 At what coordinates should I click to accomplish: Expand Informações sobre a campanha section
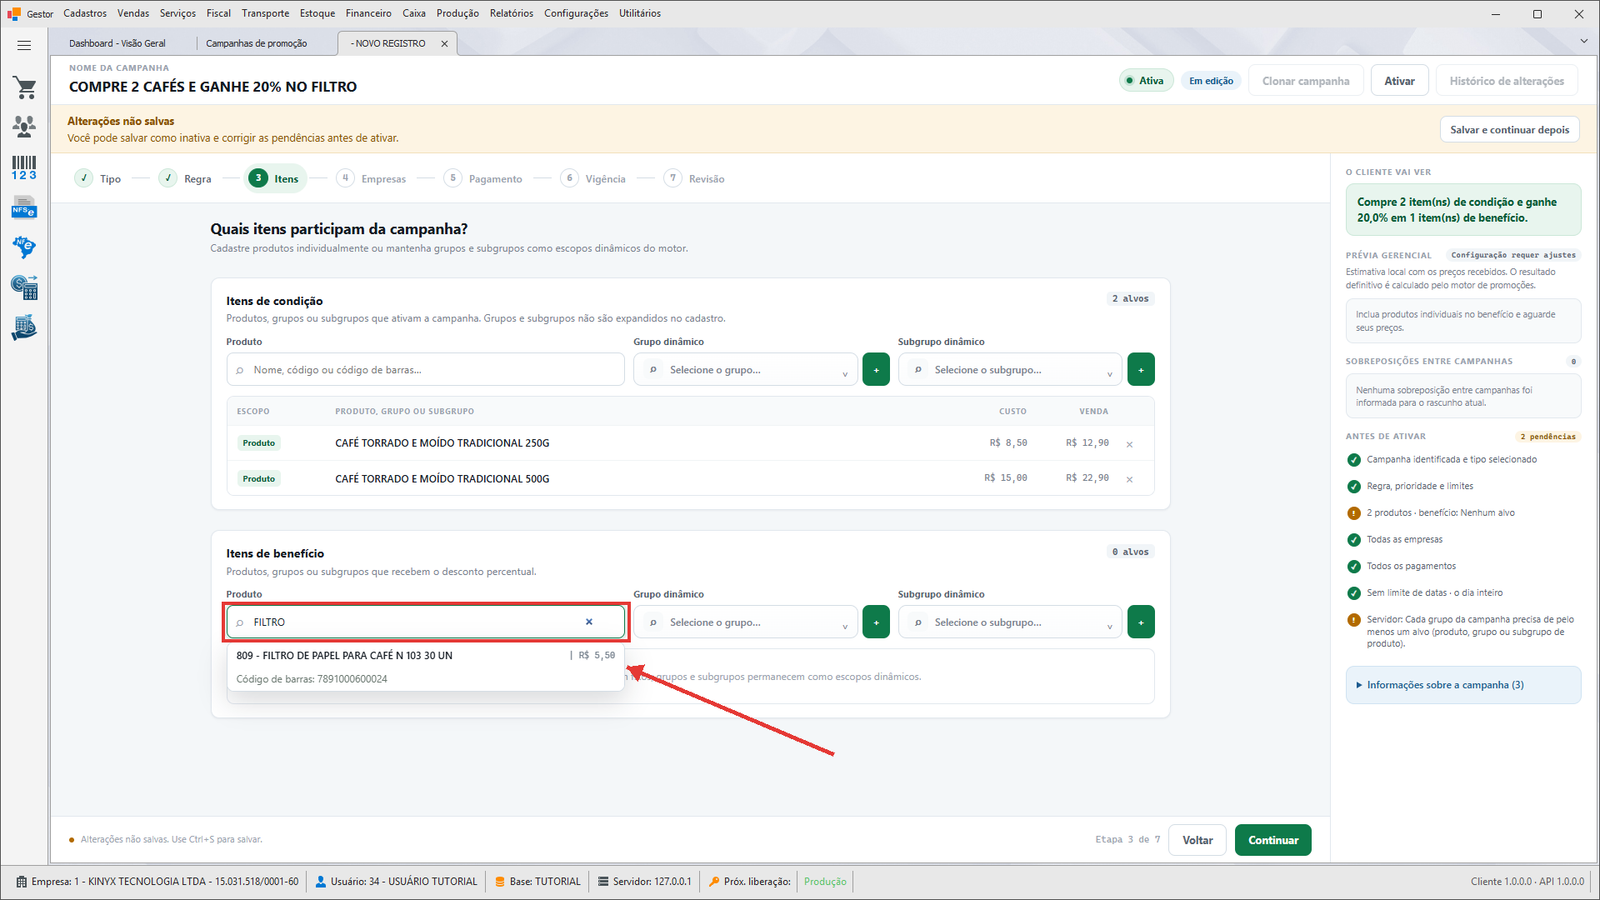tap(1463, 685)
